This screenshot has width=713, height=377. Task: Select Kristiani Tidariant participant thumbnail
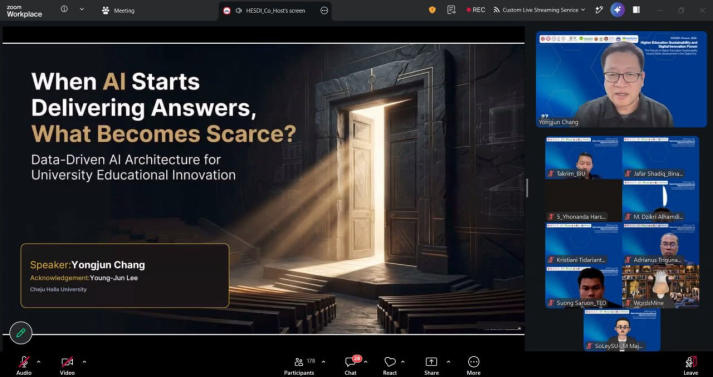click(584, 244)
